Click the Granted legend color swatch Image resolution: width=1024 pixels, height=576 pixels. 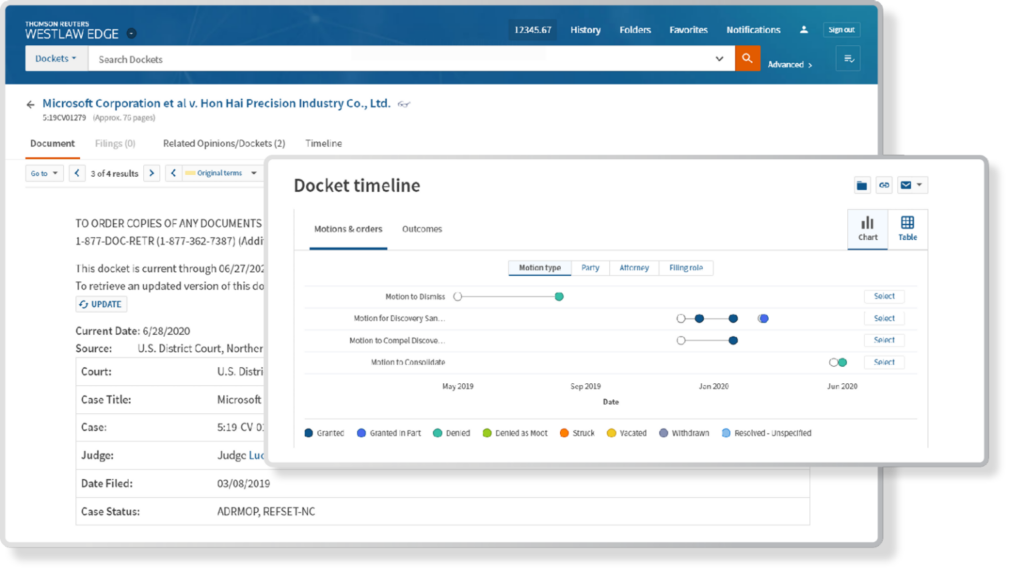(x=309, y=433)
